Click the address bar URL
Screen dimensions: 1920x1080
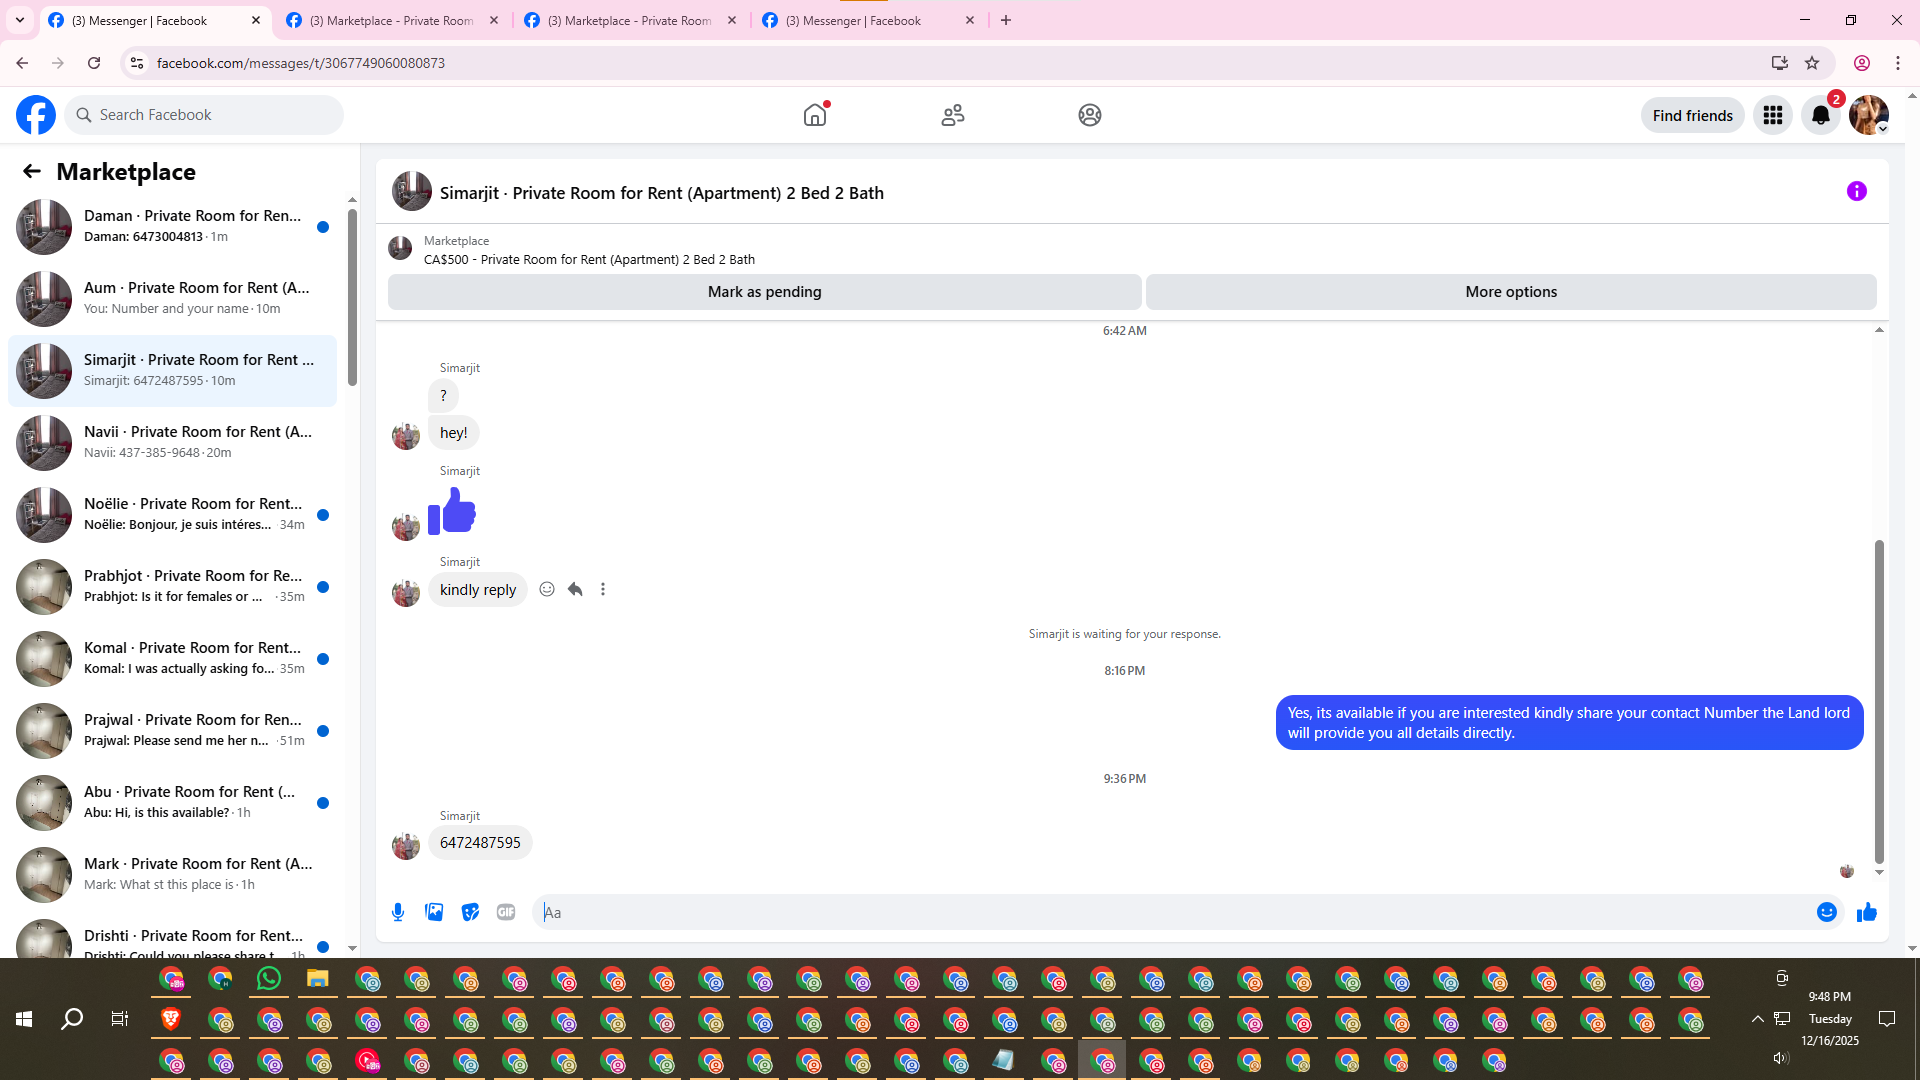pyautogui.click(x=301, y=63)
